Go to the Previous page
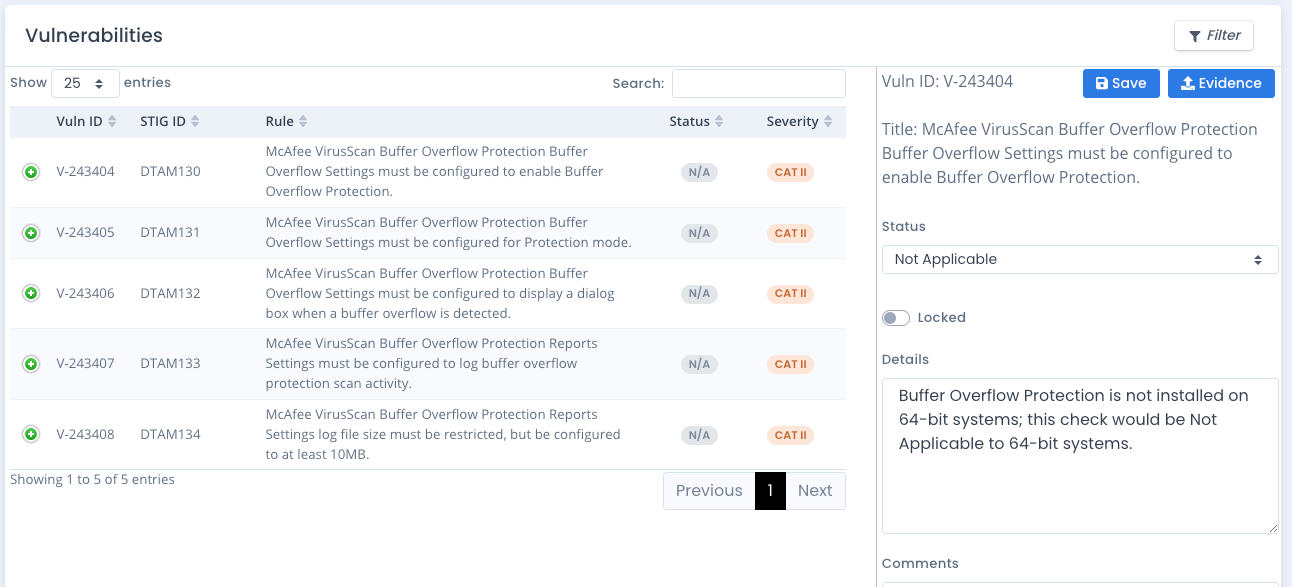 709,491
